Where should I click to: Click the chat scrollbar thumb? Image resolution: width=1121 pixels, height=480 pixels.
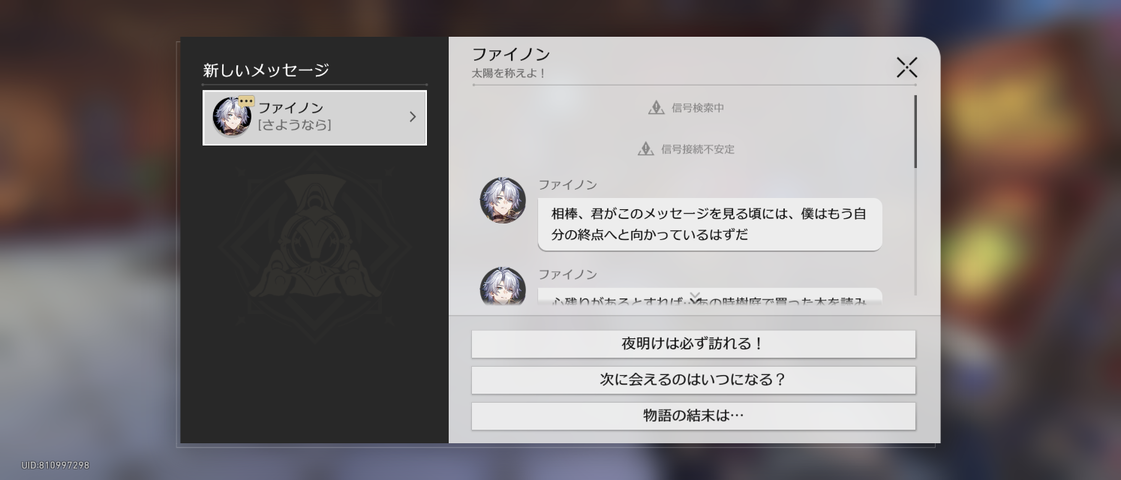[x=915, y=132]
